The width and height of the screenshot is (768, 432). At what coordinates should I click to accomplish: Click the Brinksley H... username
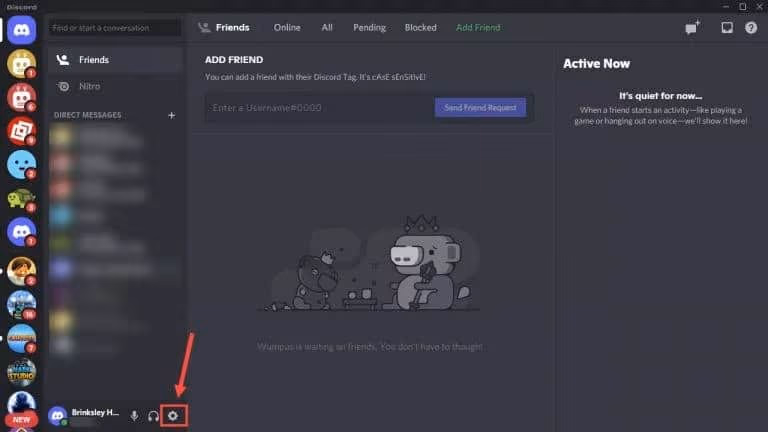coord(95,412)
